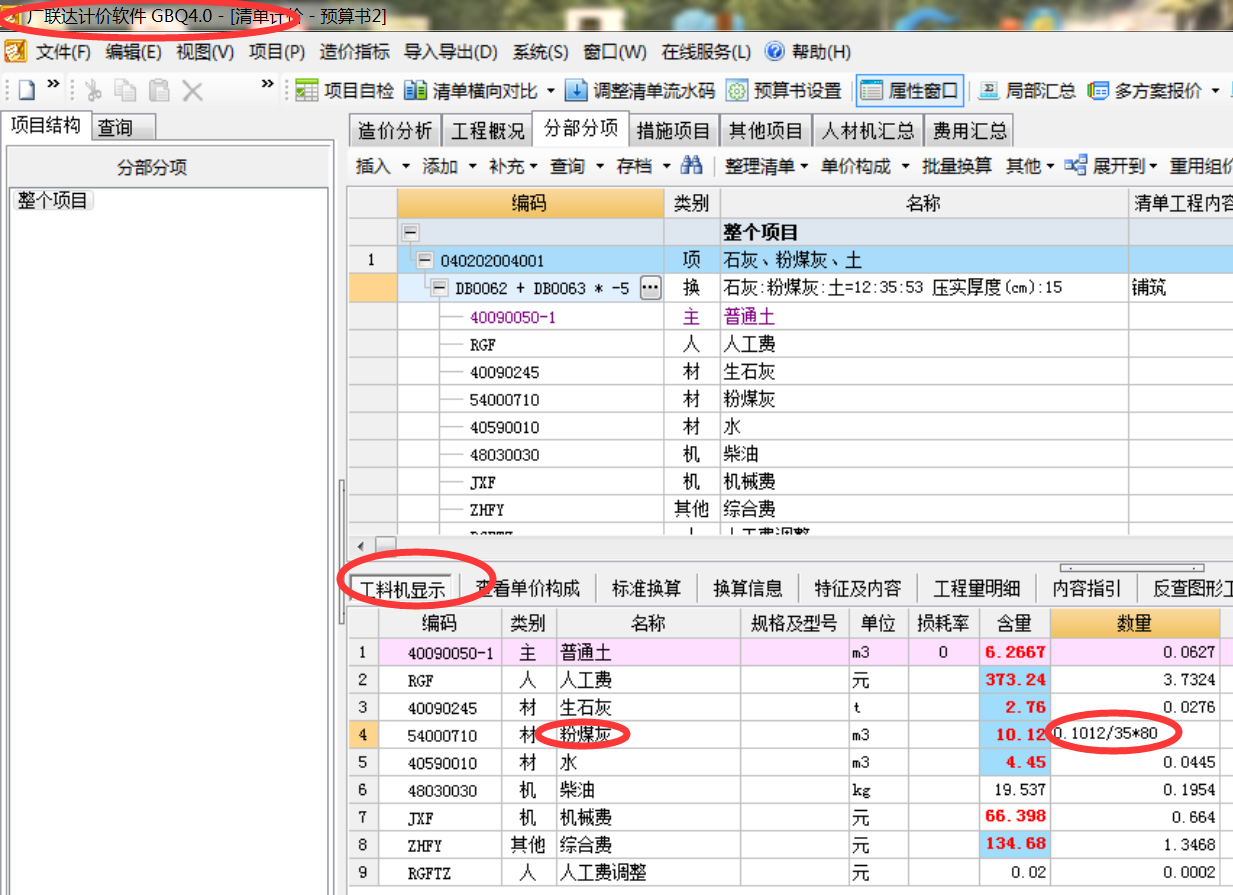Open the 在线服务(L) menu
The height and width of the screenshot is (895, 1233).
pos(706,52)
